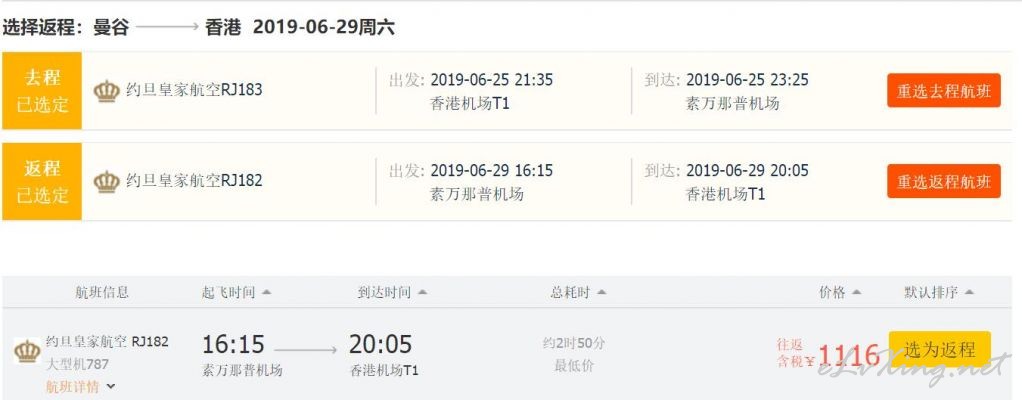Viewport: 1022px width, 400px height.
Task: Click the crown logo beside flight RJ182 result
Action: point(27,351)
